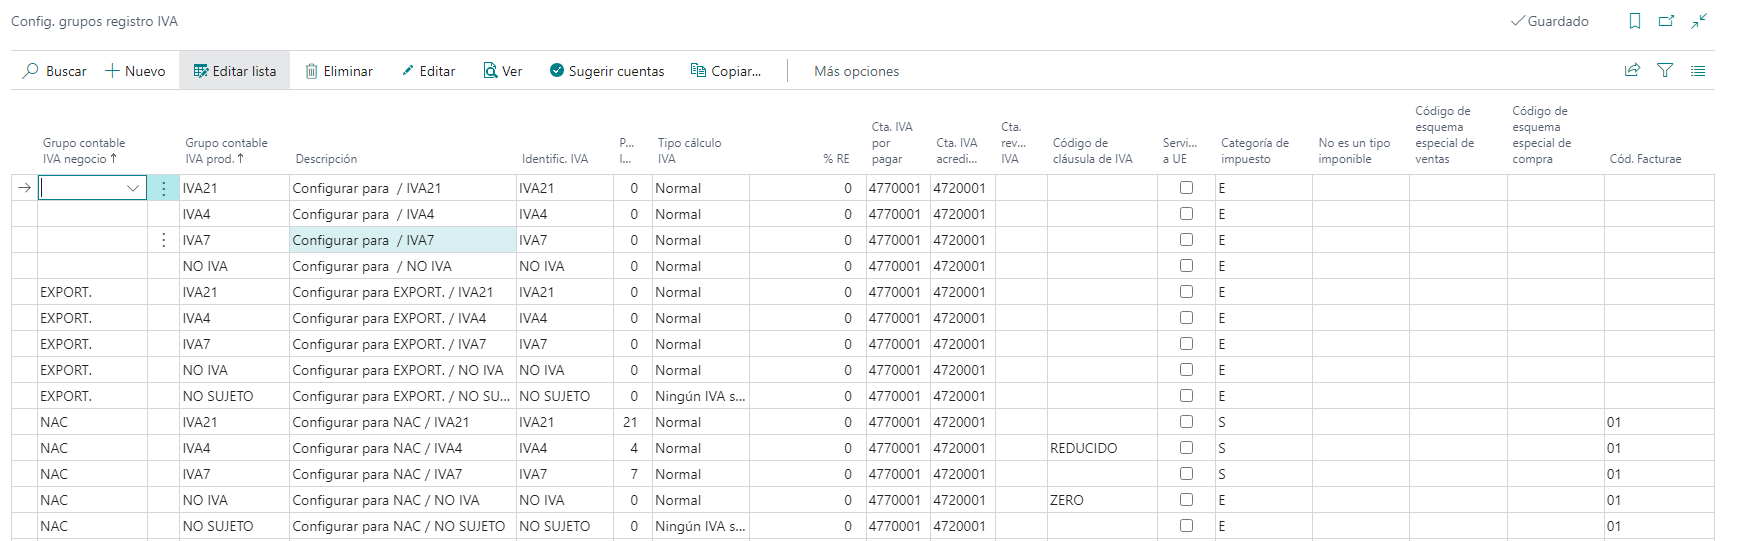The image size is (1740, 541).
Task: Open the filter pane funnel icon
Action: pos(1665,70)
